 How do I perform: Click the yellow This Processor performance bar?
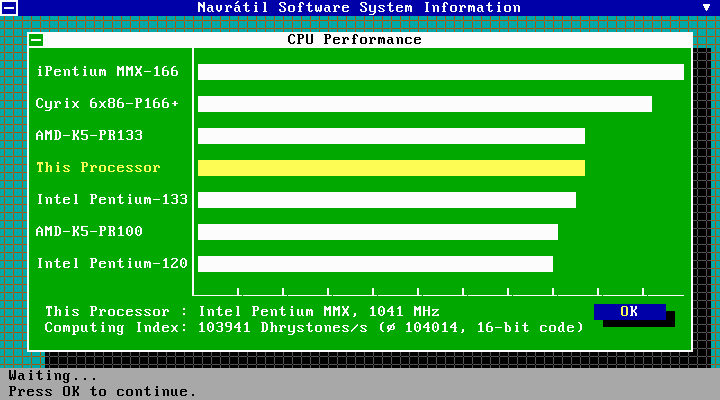coord(391,168)
